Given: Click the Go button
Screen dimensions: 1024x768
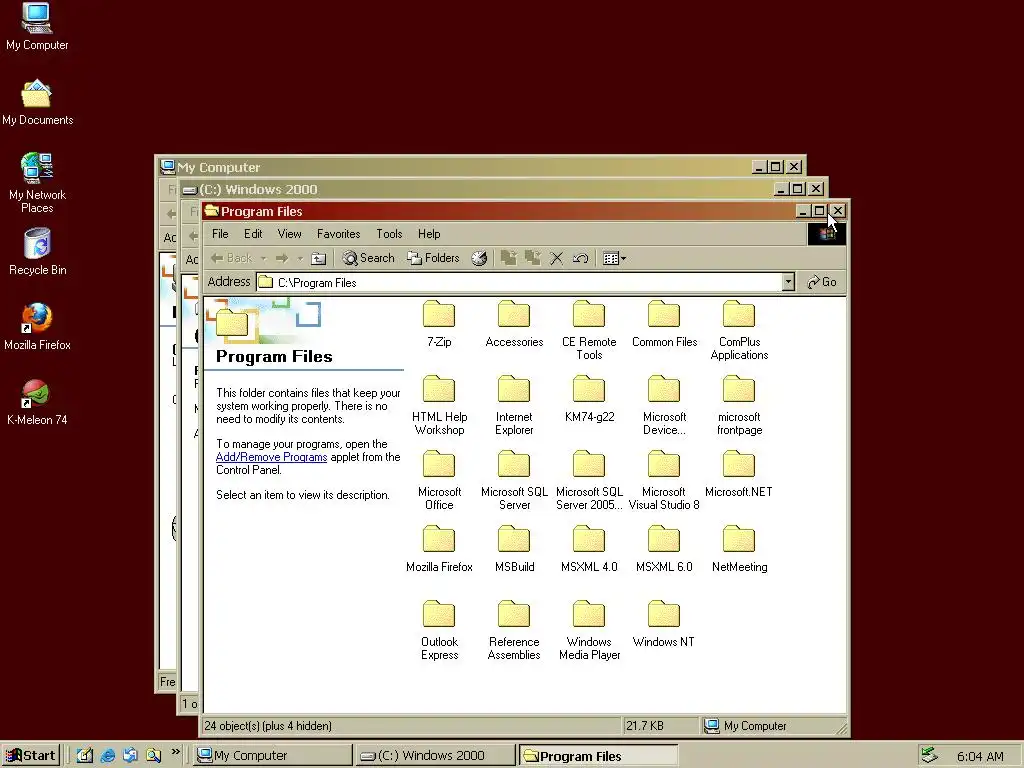Looking at the screenshot, I should pos(822,282).
